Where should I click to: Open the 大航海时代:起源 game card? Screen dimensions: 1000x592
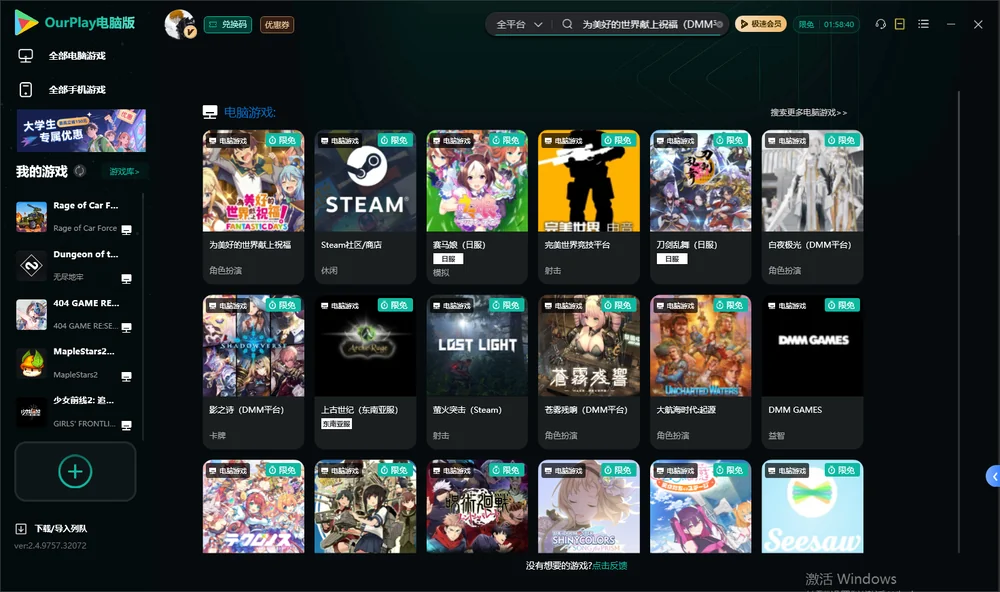tap(700, 372)
